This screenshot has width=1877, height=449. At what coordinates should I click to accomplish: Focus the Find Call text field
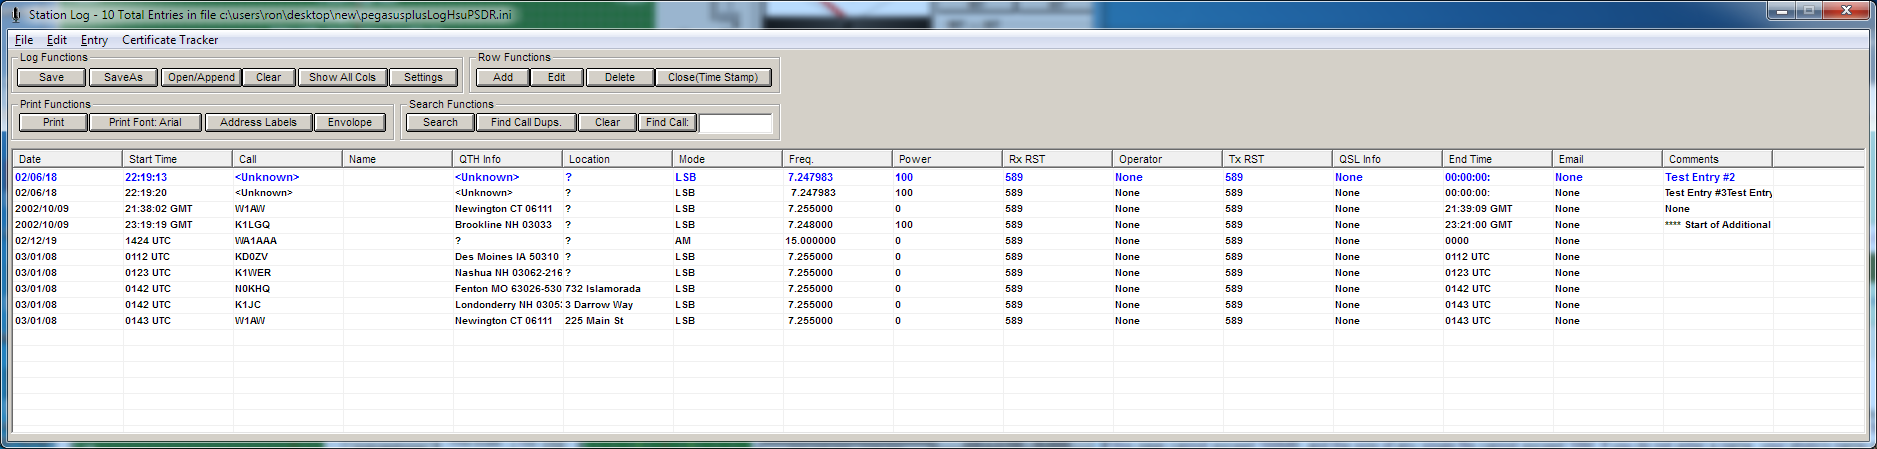point(735,122)
